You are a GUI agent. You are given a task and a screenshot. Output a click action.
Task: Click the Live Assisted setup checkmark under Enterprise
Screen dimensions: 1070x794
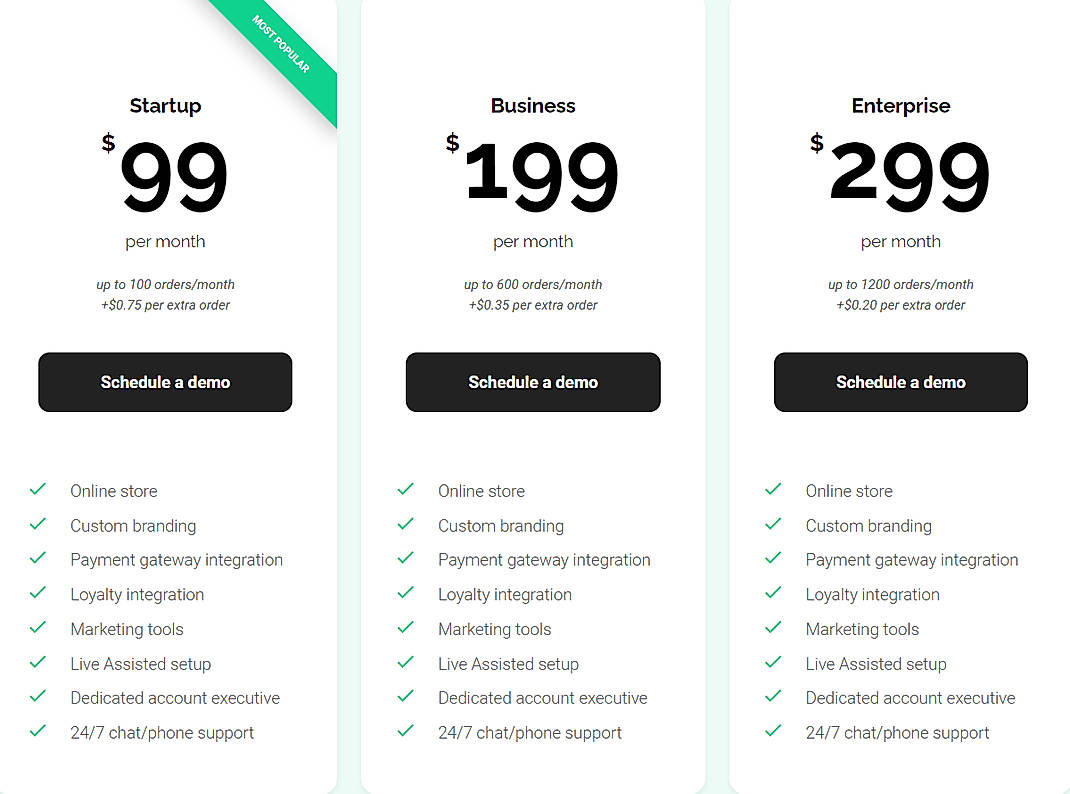[773, 662]
